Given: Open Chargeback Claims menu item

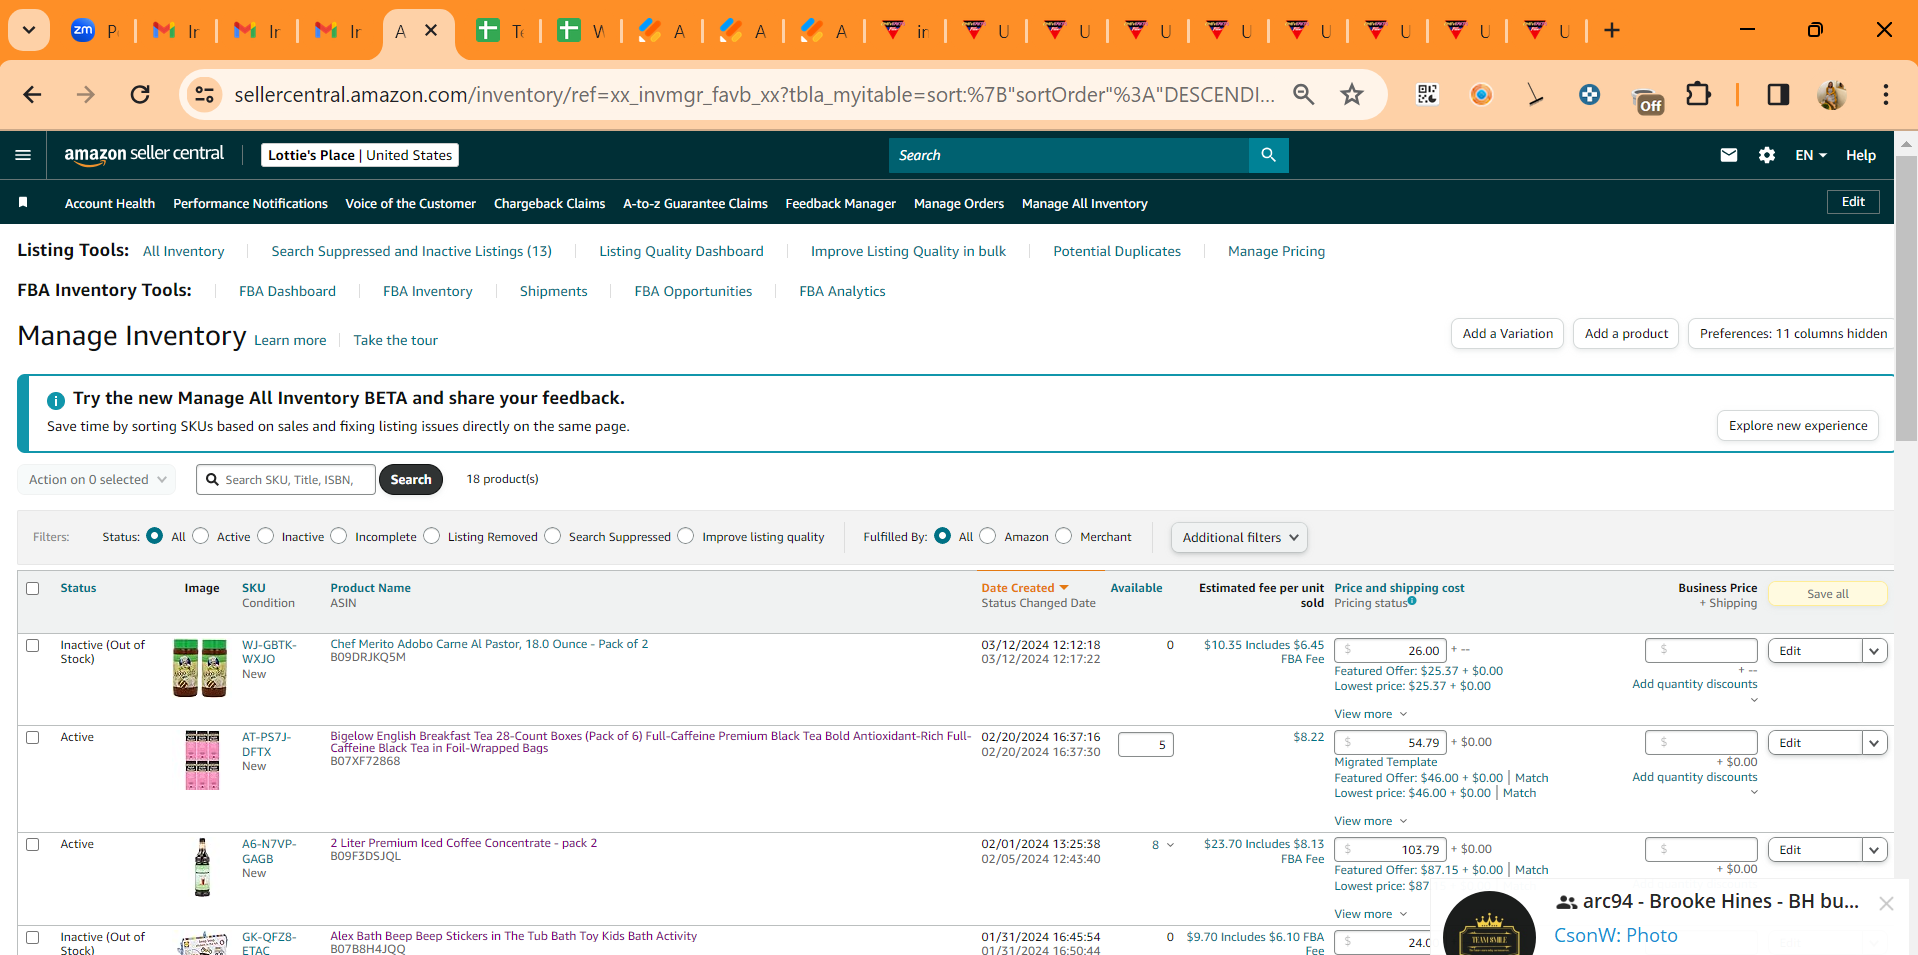Looking at the screenshot, I should [x=549, y=203].
